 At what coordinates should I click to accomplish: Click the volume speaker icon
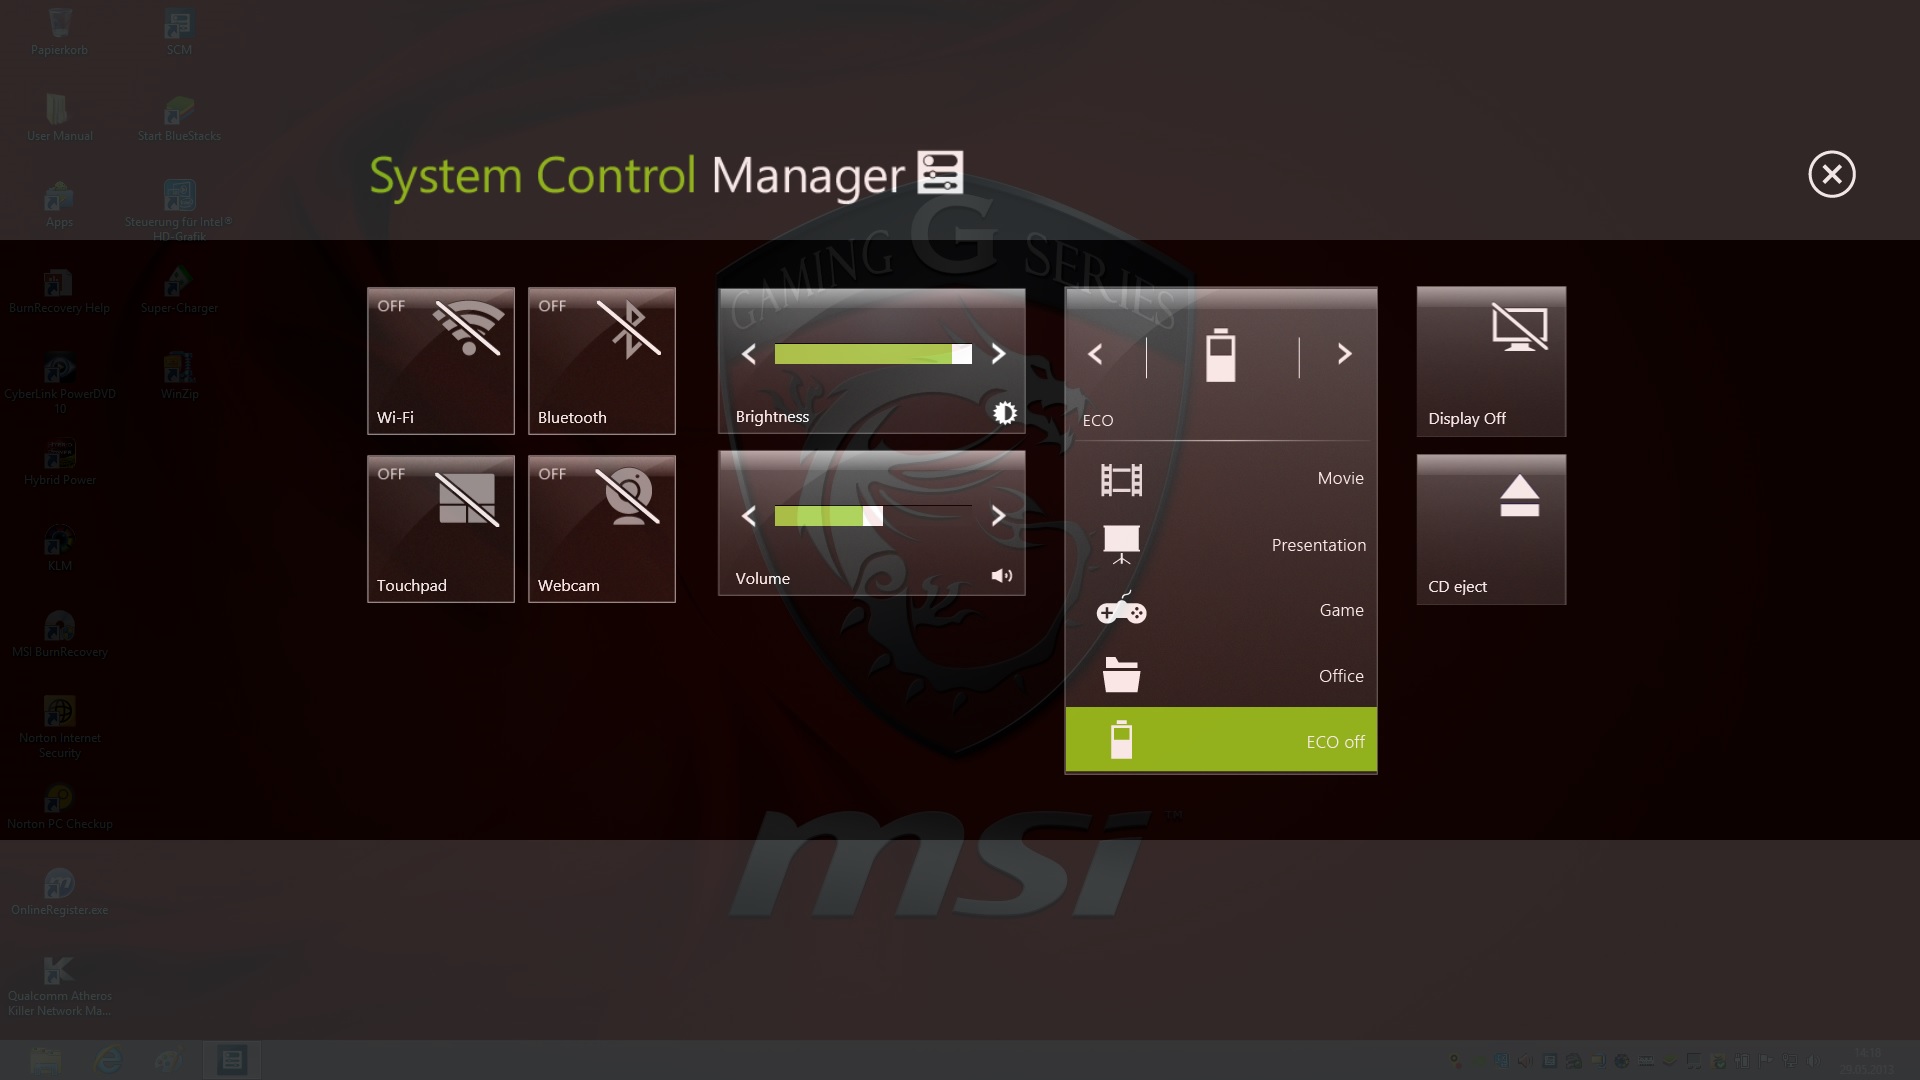(1001, 576)
